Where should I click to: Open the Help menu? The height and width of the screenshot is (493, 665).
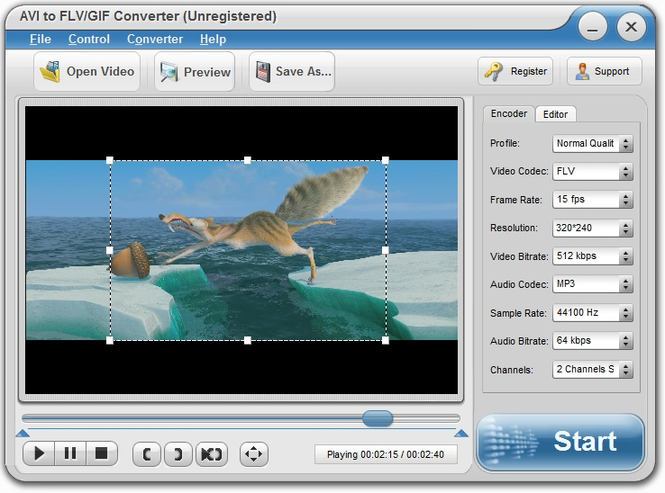point(213,39)
